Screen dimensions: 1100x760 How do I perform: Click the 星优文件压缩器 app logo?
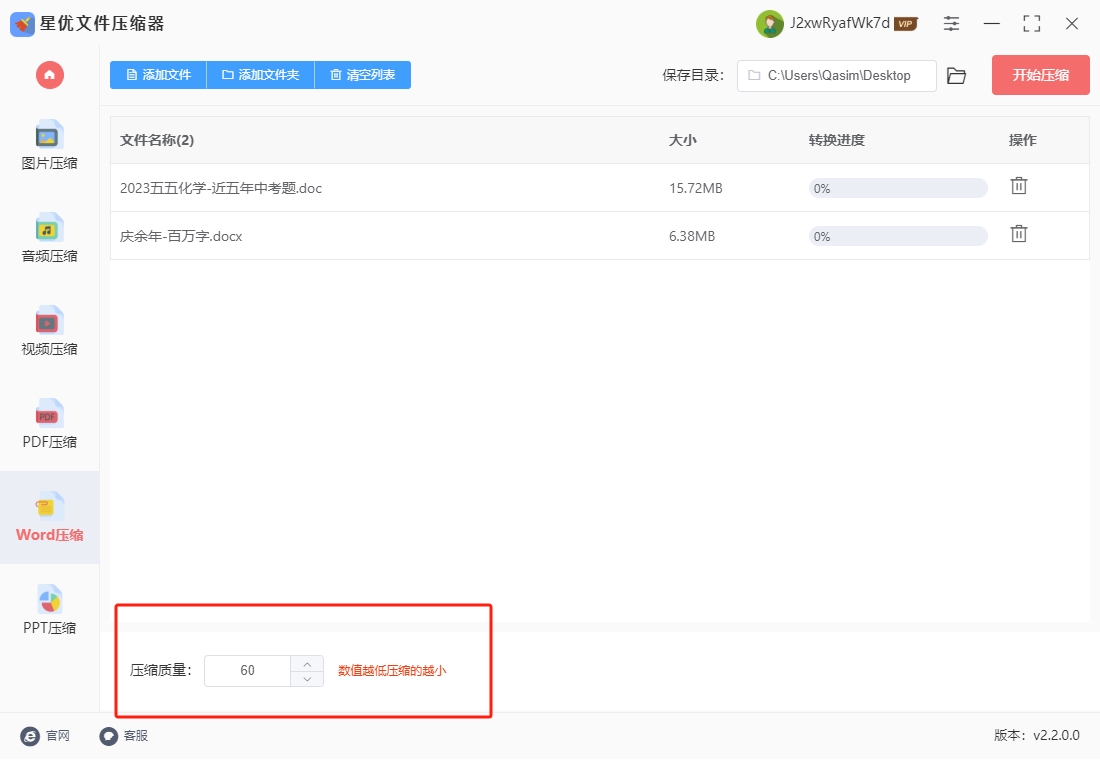coord(22,24)
